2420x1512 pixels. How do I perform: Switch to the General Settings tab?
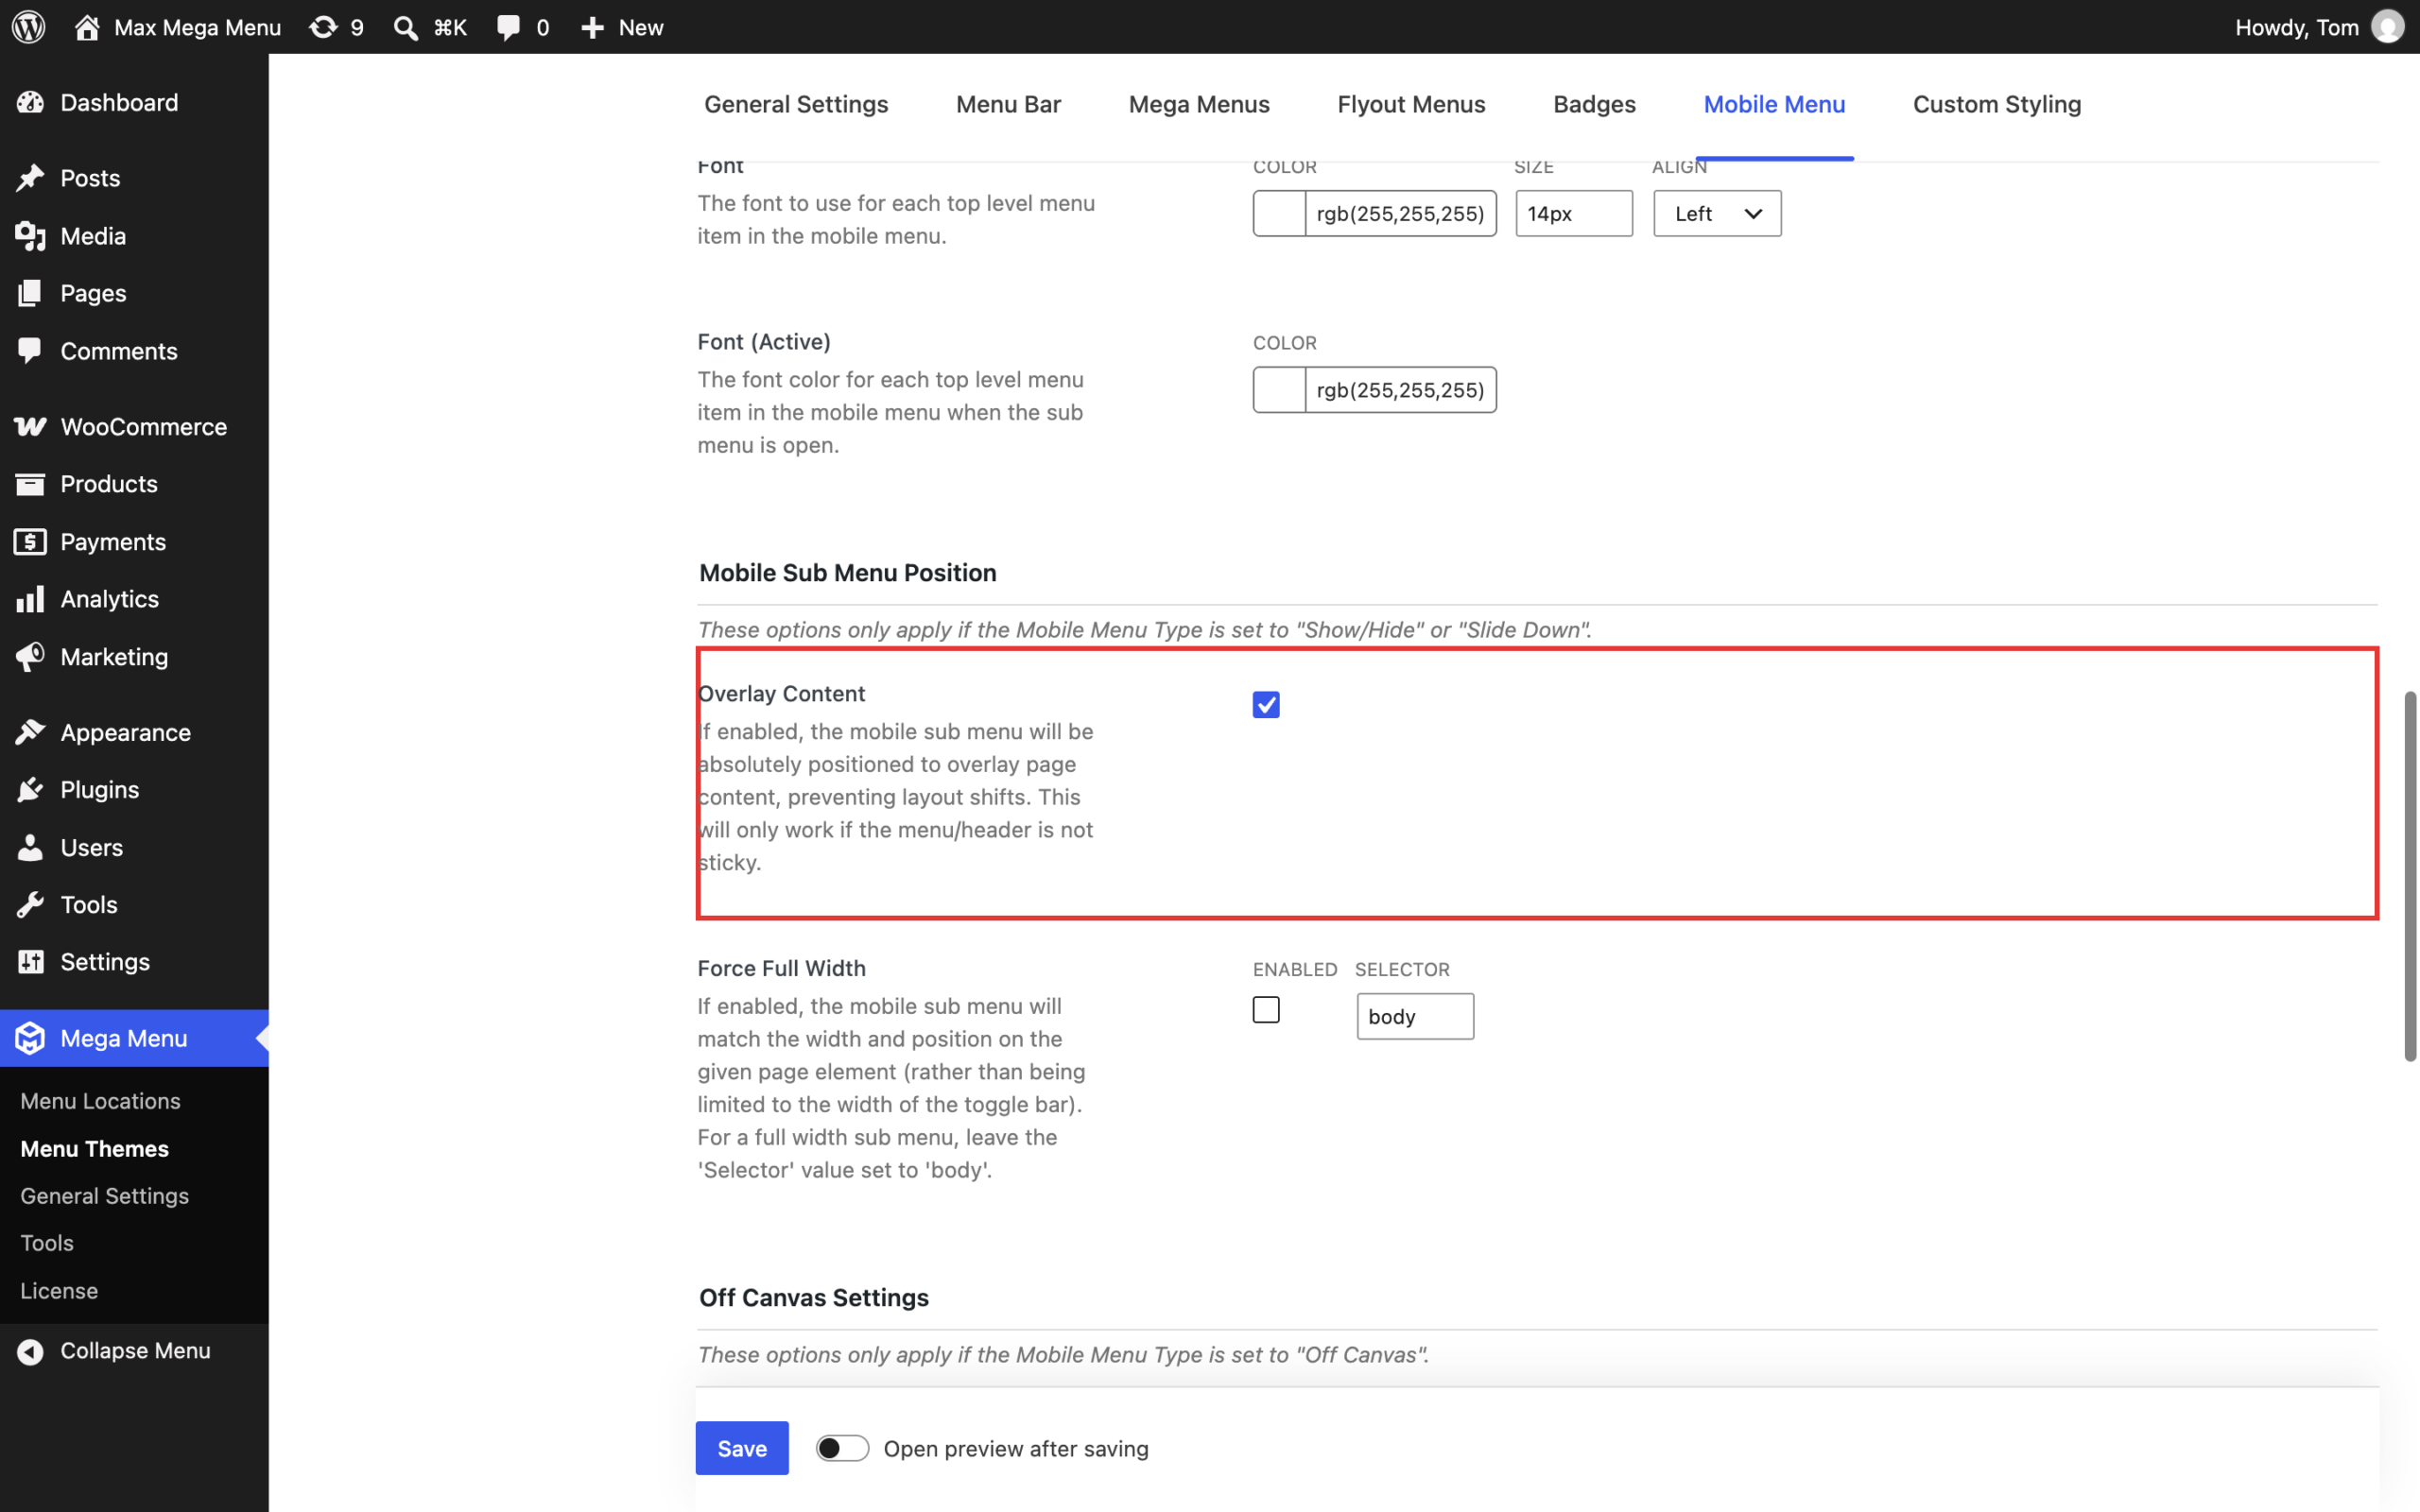pos(796,104)
